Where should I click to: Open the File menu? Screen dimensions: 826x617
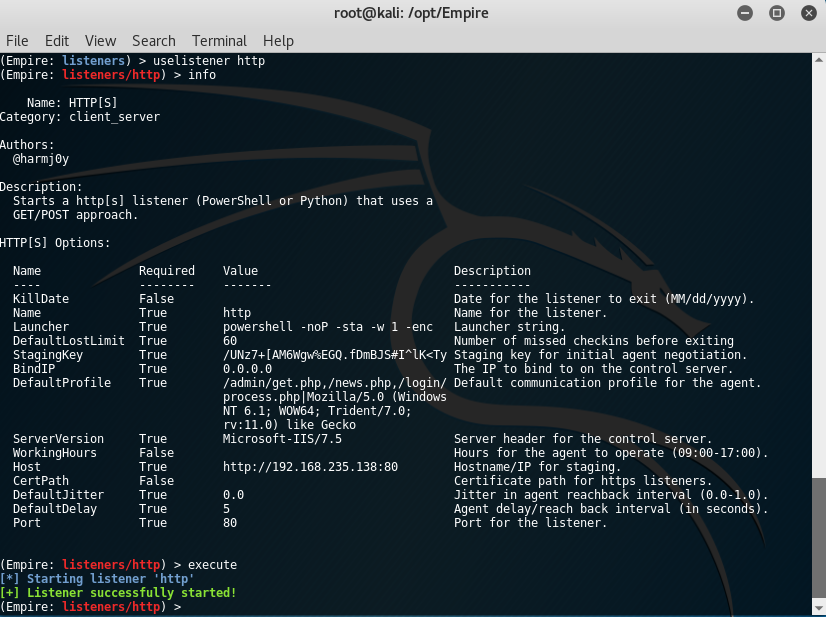tap(17, 41)
